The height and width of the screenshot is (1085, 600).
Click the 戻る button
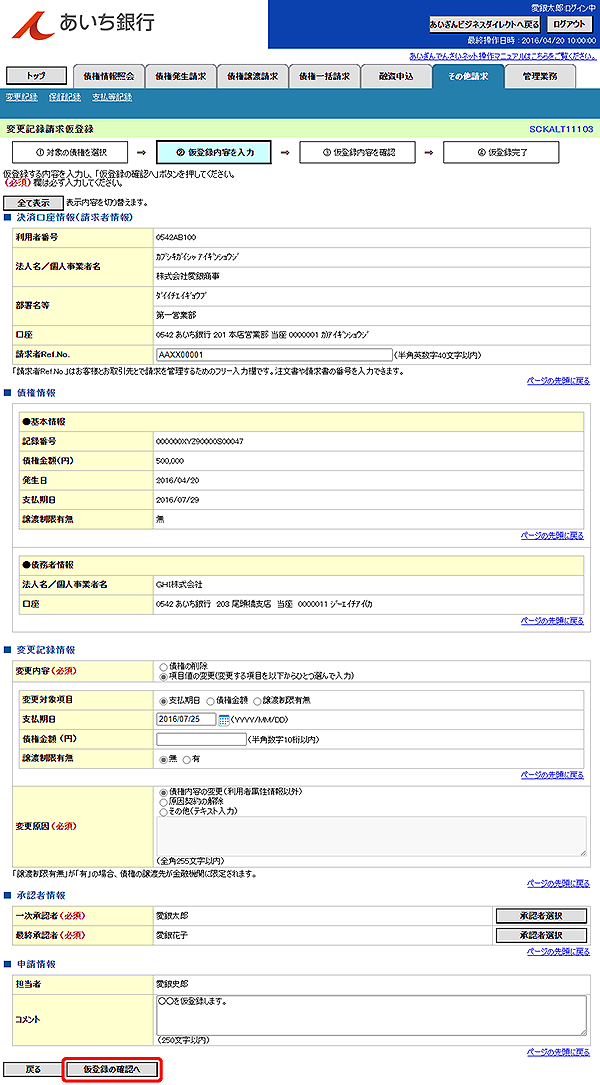tap(33, 1069)
